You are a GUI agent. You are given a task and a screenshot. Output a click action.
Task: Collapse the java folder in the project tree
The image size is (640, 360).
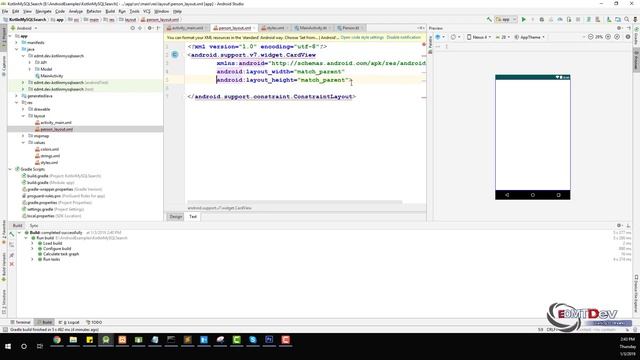coord(17,49)
